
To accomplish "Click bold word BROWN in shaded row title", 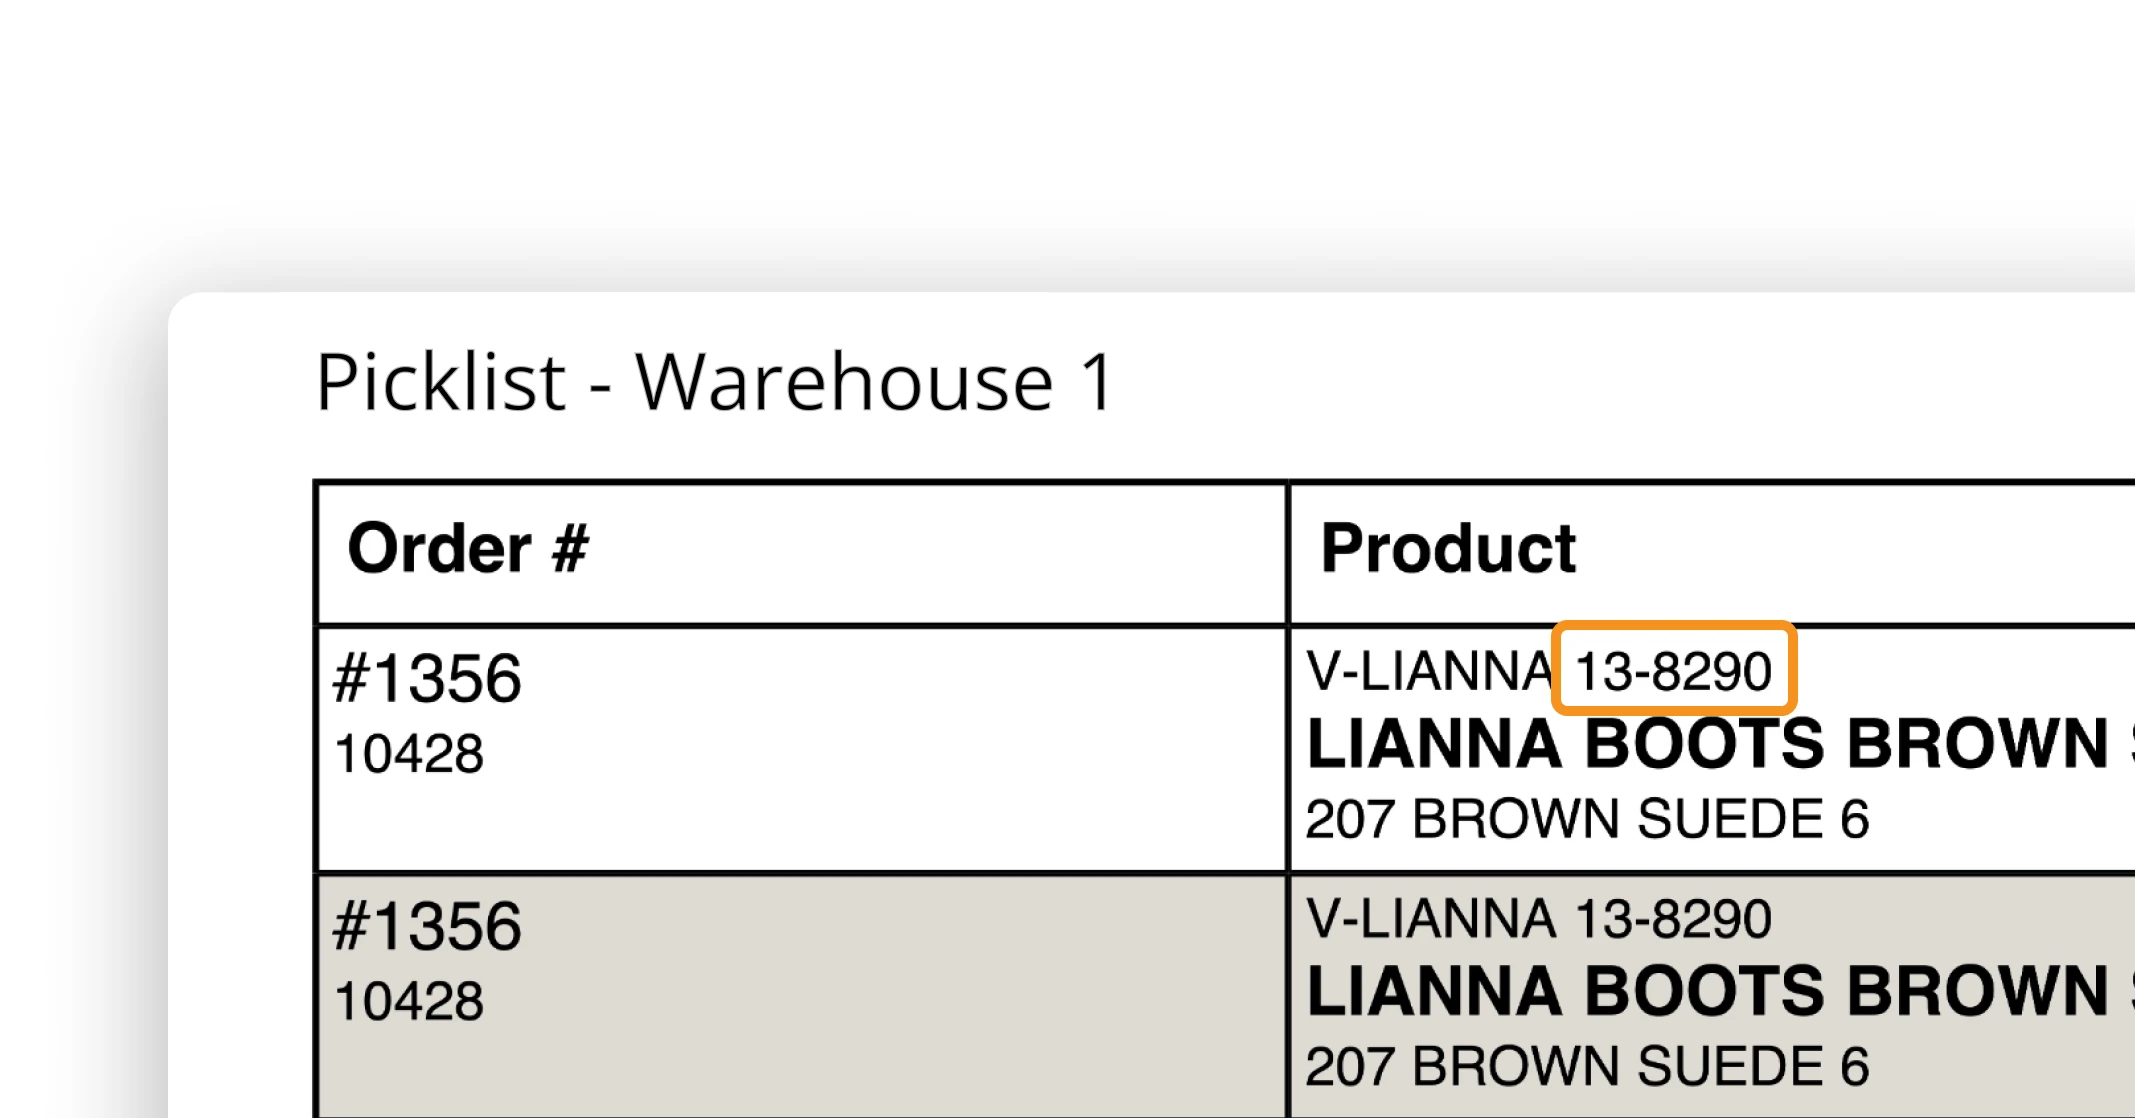I will coord(1977,992).
